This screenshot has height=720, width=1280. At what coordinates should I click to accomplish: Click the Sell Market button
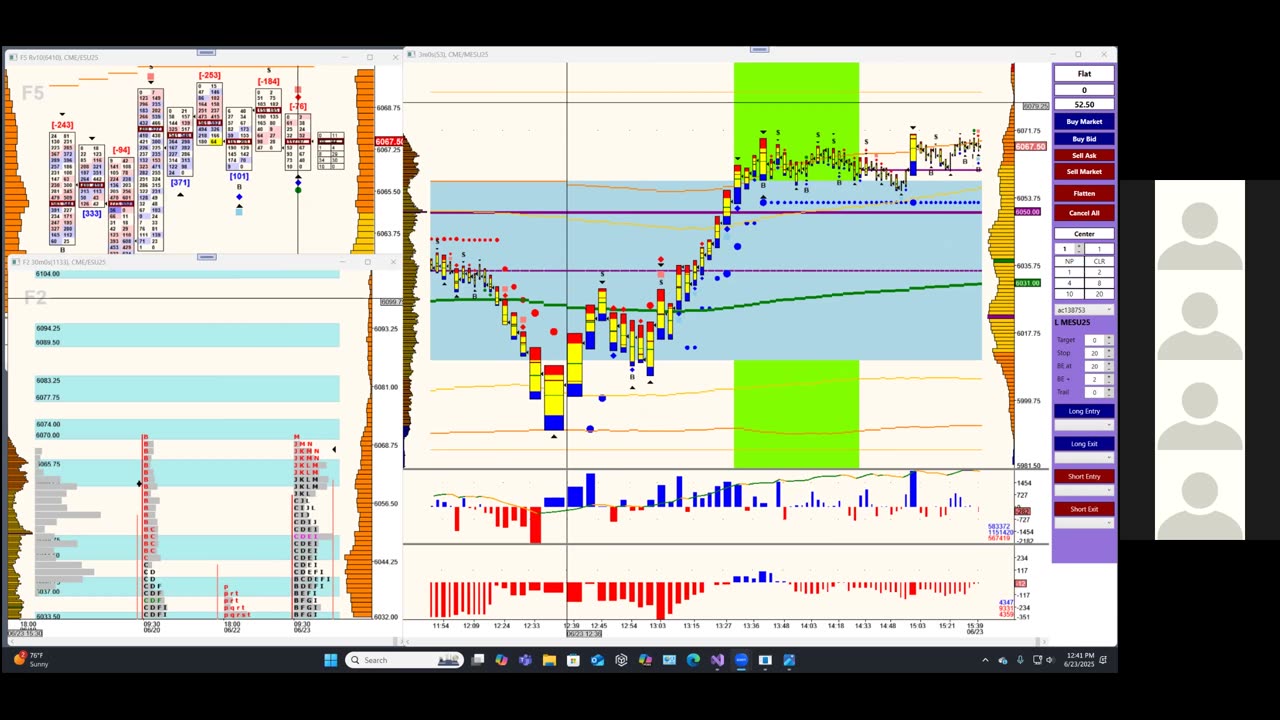coord(1084,171)
